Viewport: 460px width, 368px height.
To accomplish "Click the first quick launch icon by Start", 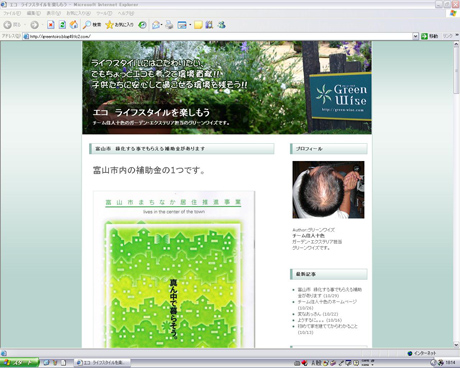I will coord(46,363).
